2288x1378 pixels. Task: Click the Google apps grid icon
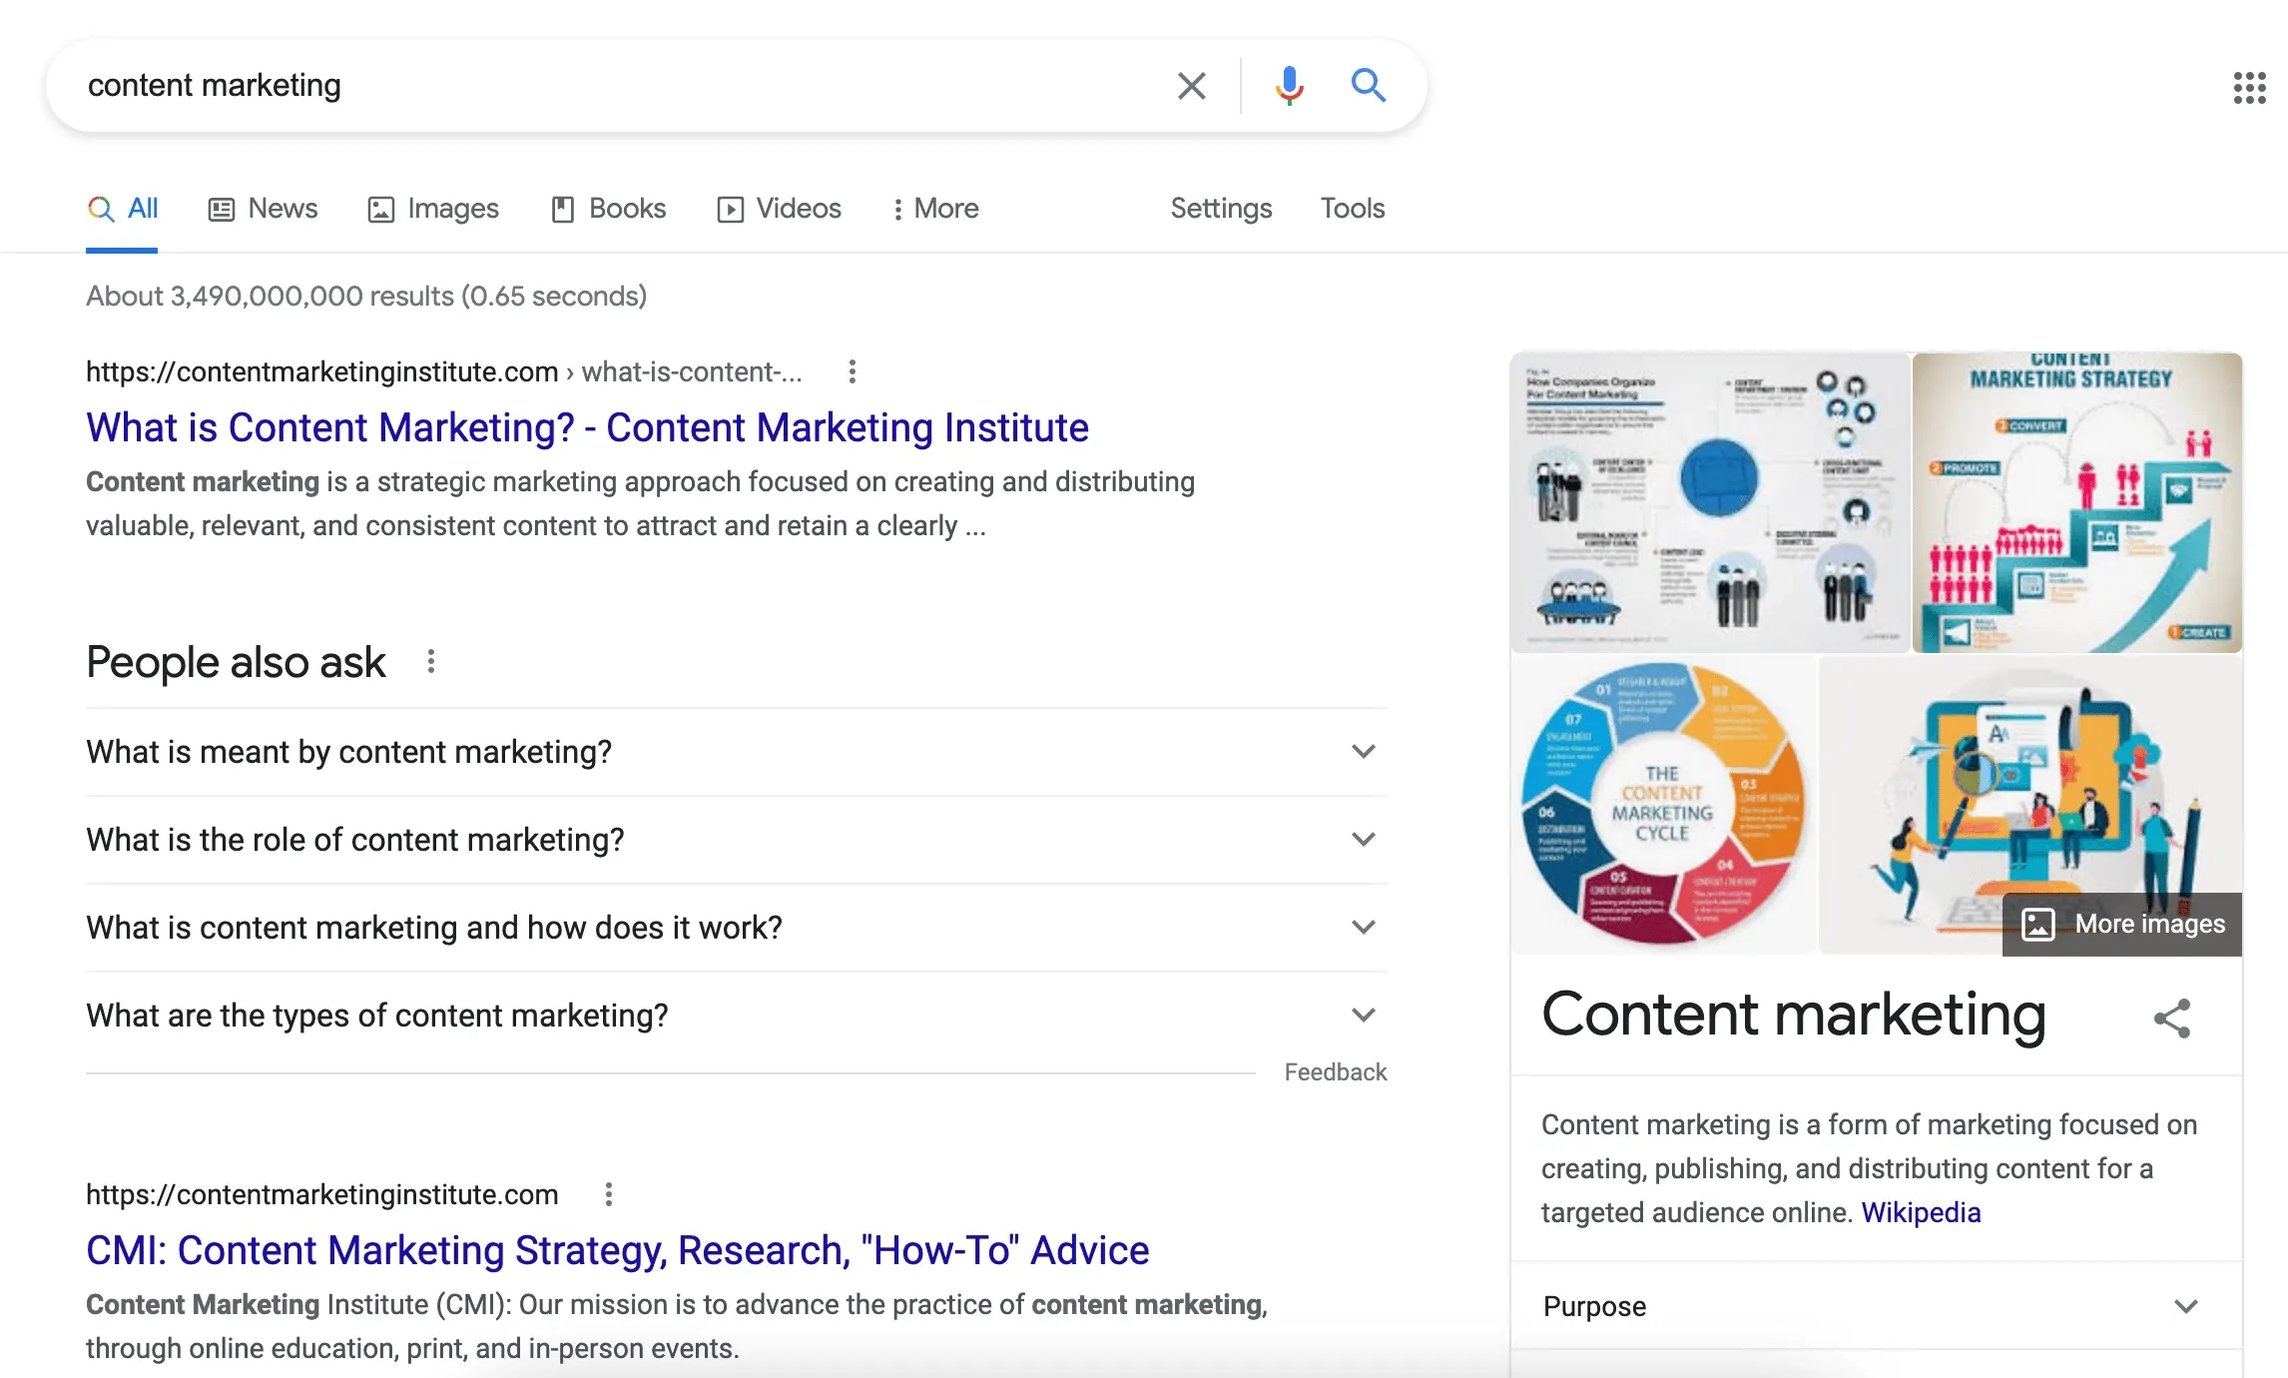tap(2247, 85)
